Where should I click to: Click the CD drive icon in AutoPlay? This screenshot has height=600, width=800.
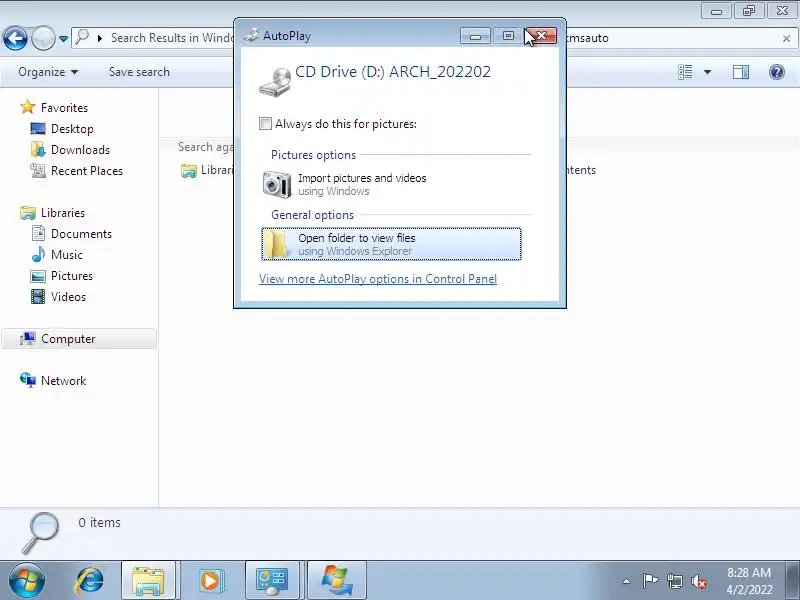(x=275, y=81)
